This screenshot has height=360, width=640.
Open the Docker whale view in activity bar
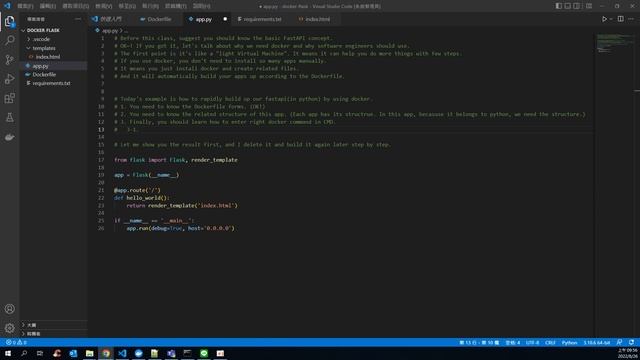[9, 137]
